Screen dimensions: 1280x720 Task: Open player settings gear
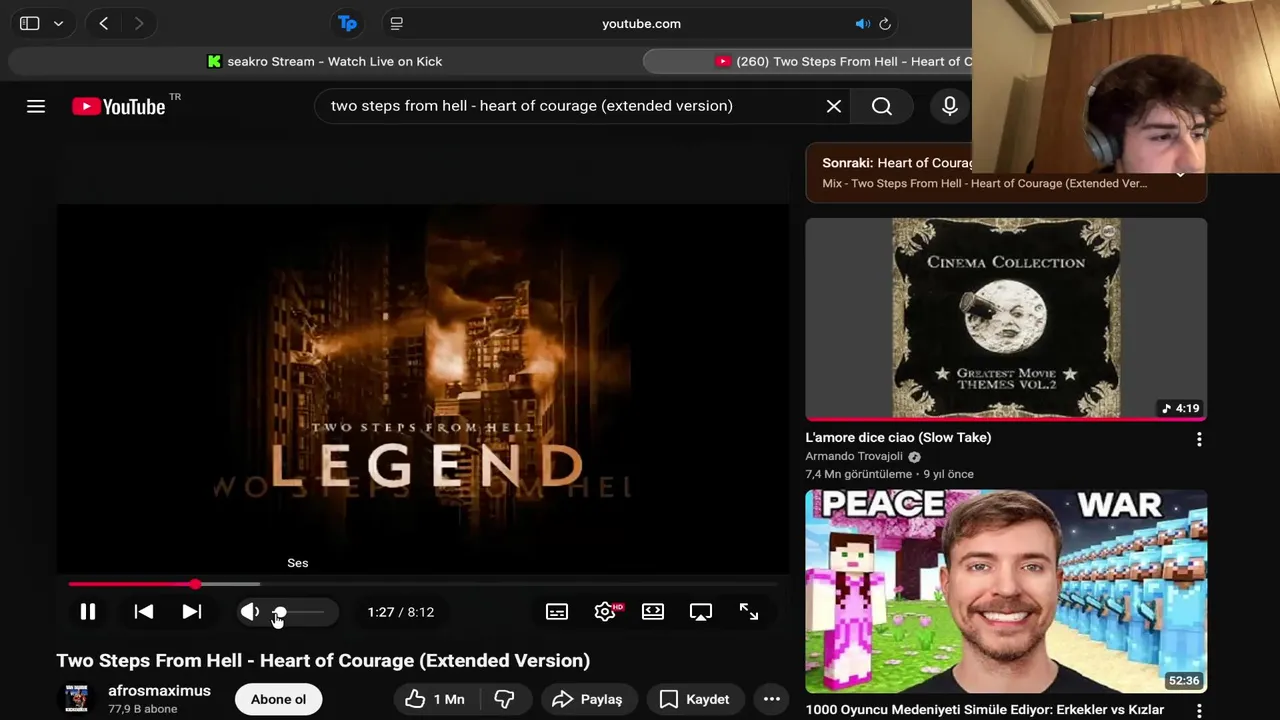[x=605, y=612]
